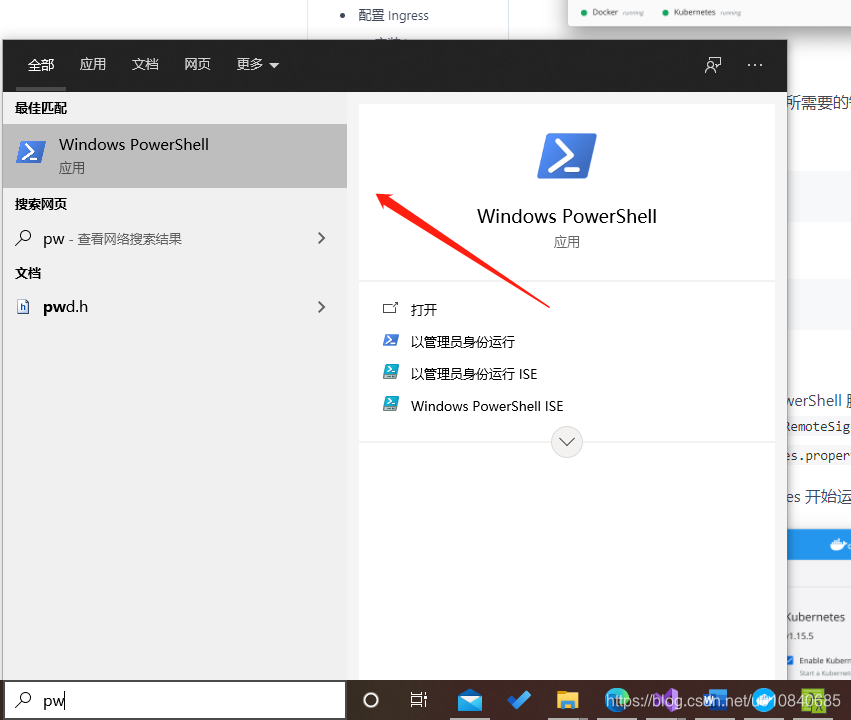Click the search box containing pw

coord(175,700)
